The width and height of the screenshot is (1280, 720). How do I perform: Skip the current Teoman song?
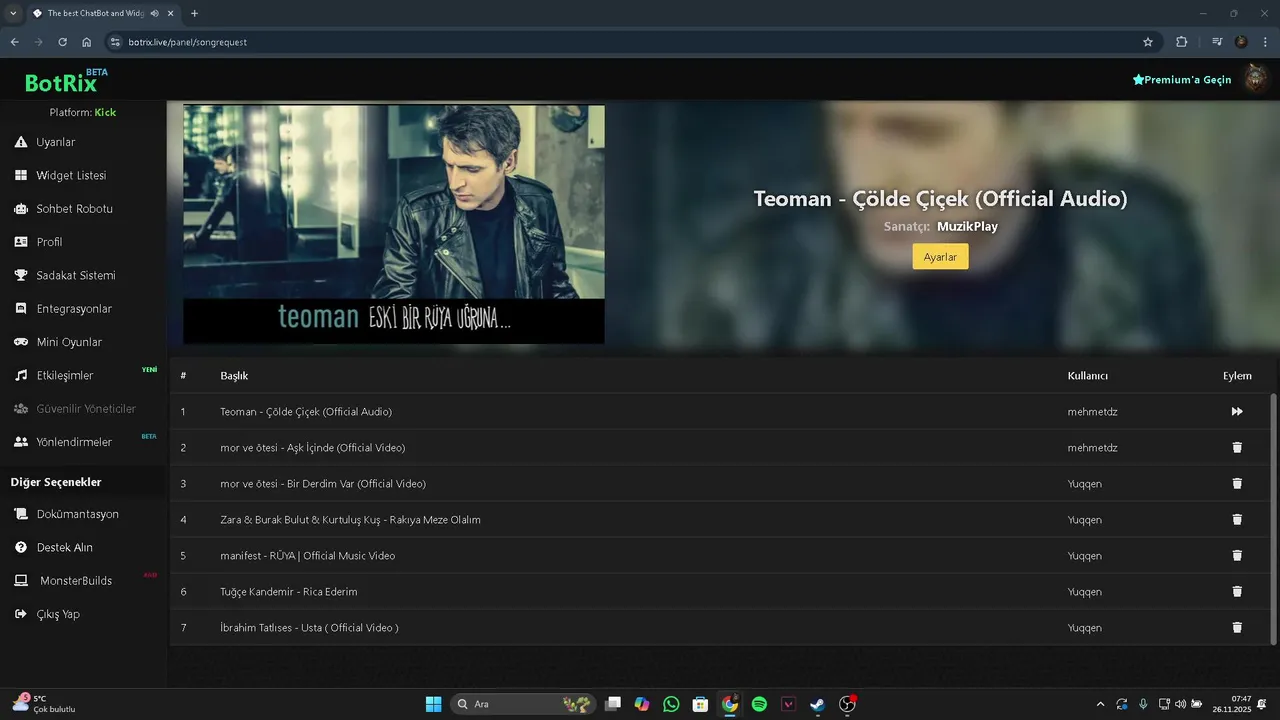(1237, 411)
